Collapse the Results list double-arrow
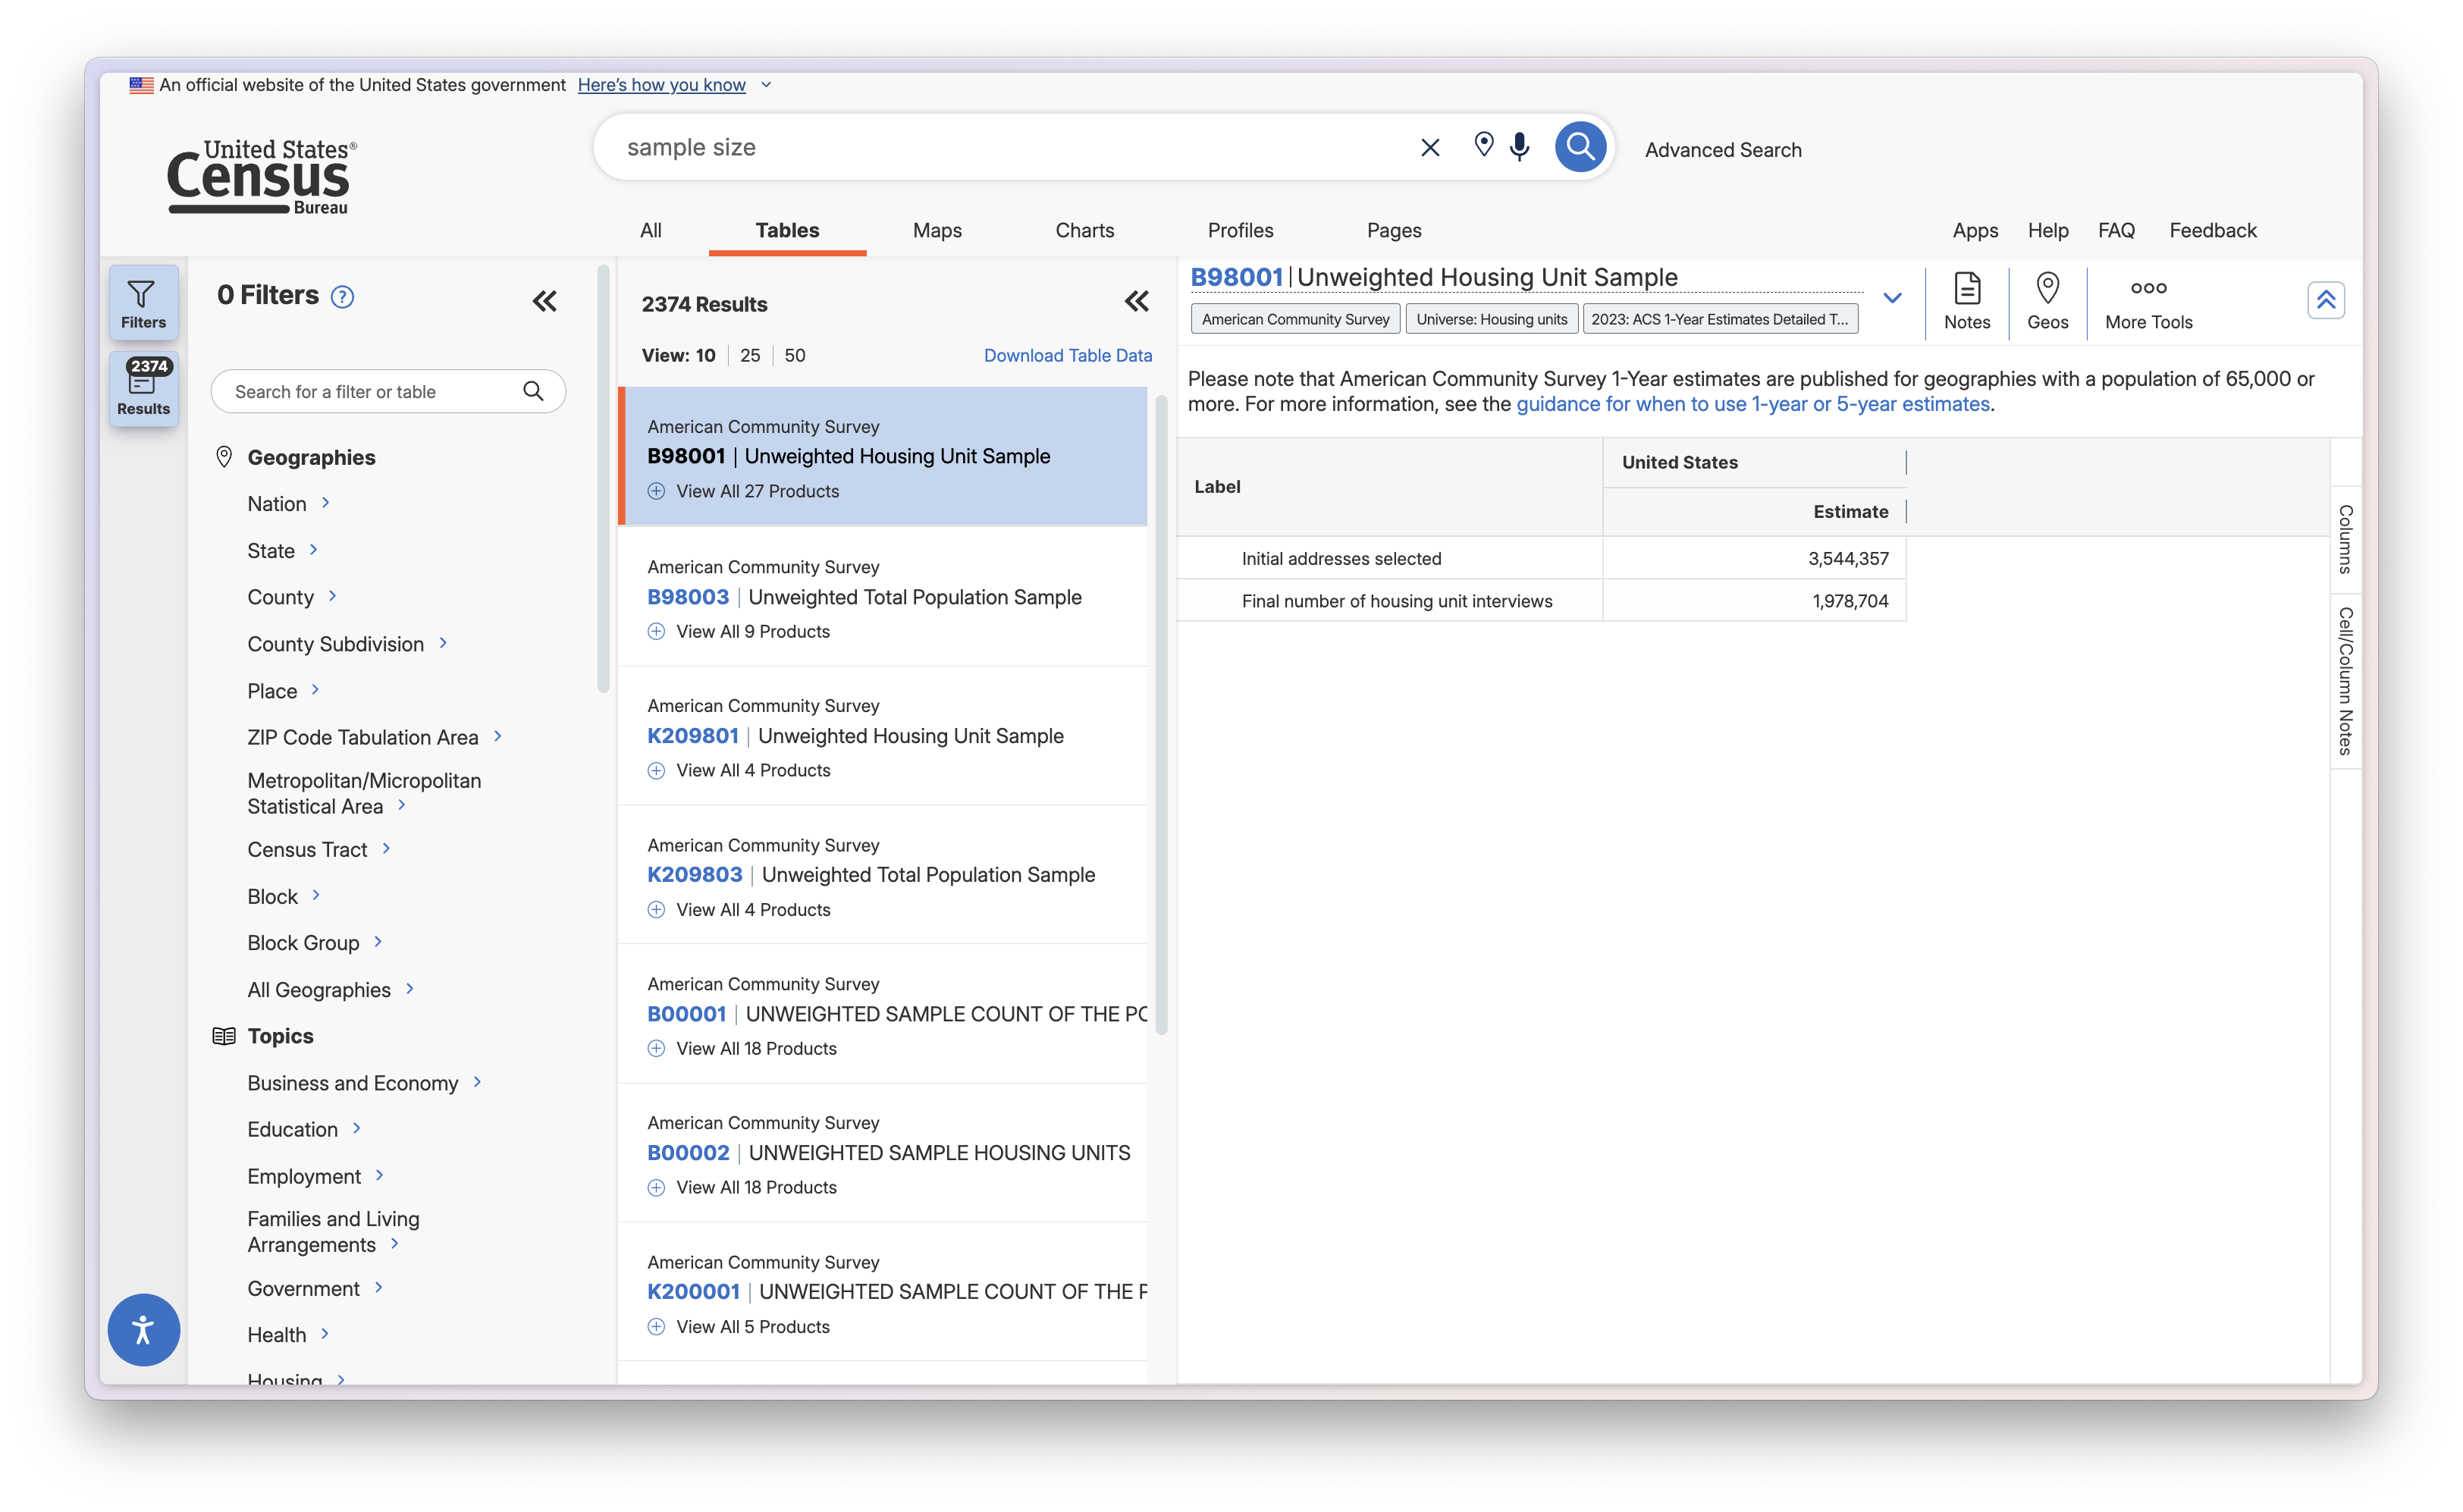 (x=1136, y=301)
